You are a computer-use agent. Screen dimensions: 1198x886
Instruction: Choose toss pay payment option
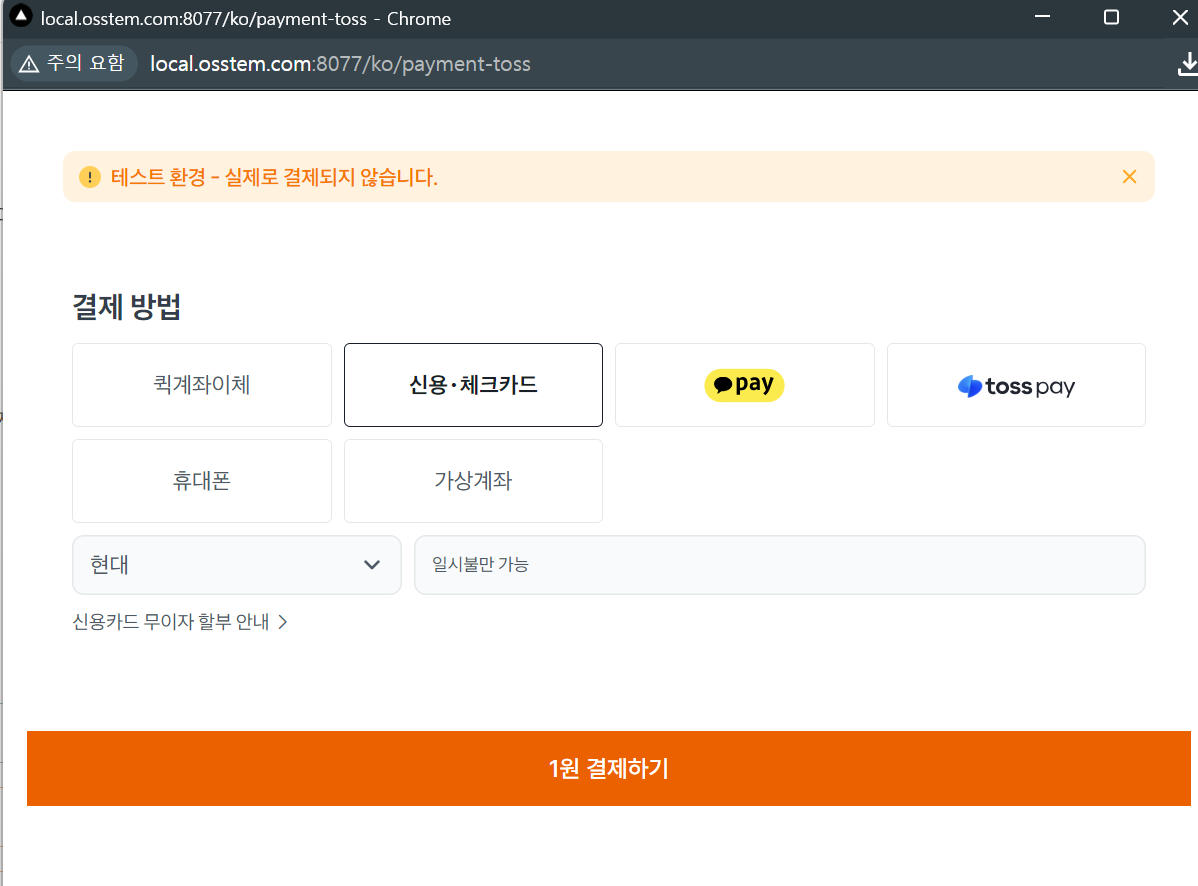coord(1016,385)
